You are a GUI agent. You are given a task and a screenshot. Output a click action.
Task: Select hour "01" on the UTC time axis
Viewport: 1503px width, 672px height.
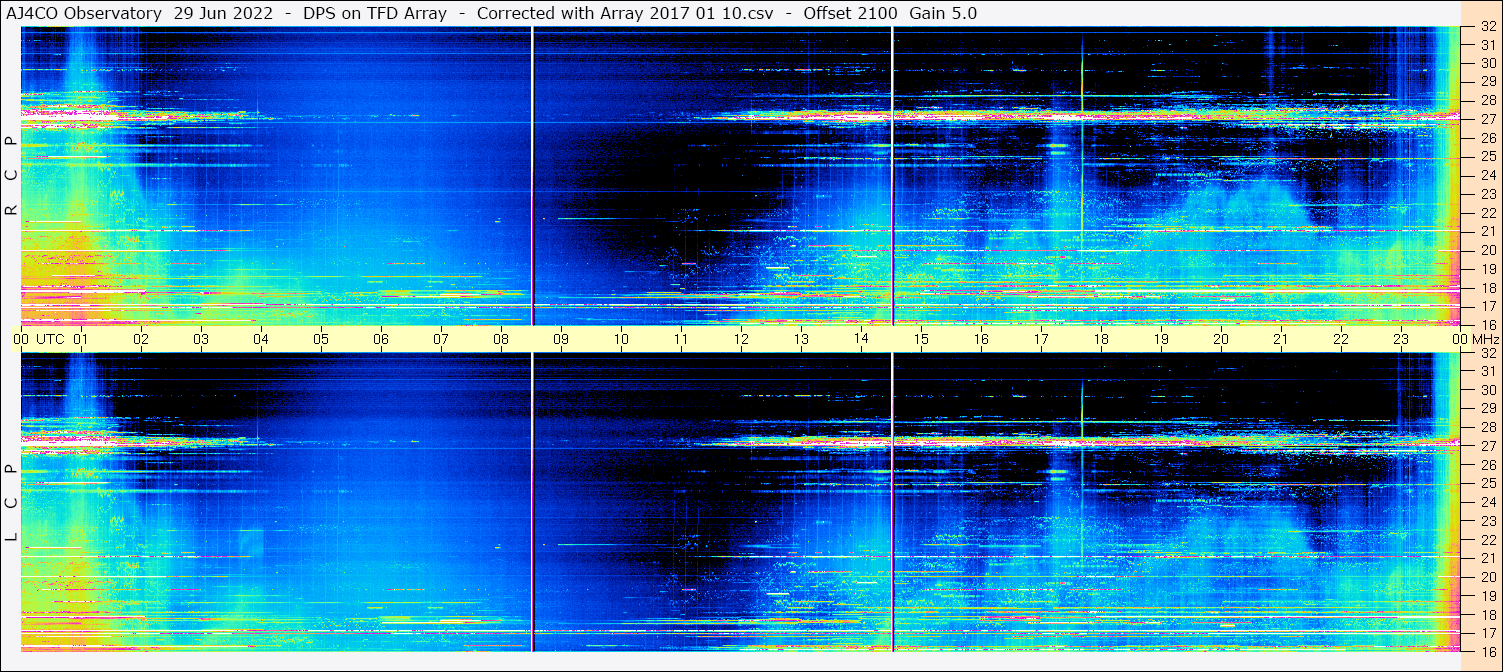pyautogui.click(x=81, y=339)
